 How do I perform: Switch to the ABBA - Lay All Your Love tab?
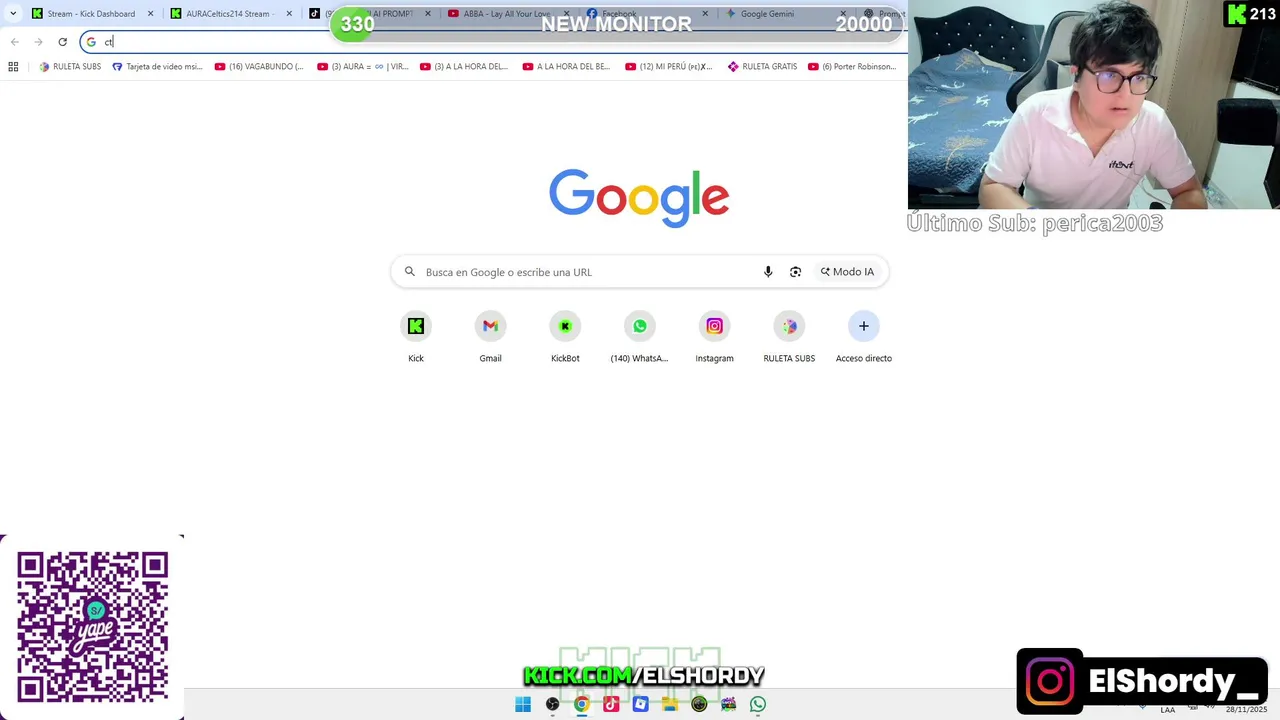tap(506, 14)
